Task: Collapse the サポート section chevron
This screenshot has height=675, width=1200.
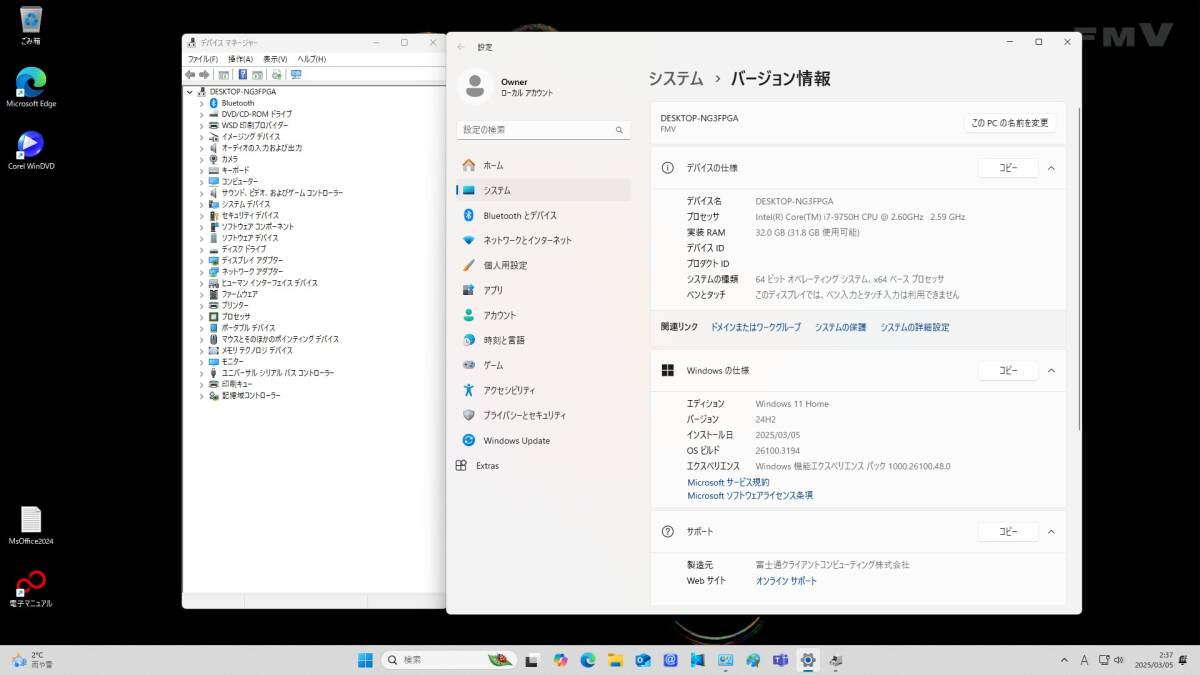Action: pos(1051,532)
